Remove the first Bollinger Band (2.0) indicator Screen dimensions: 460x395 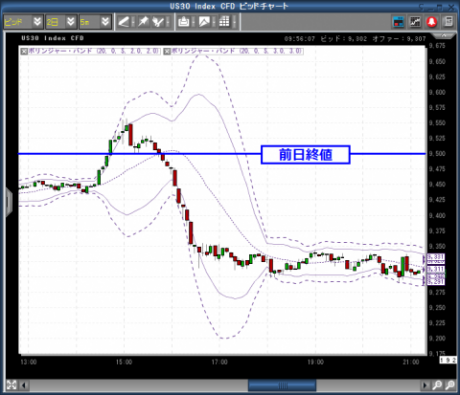click(x=24, y=51)
